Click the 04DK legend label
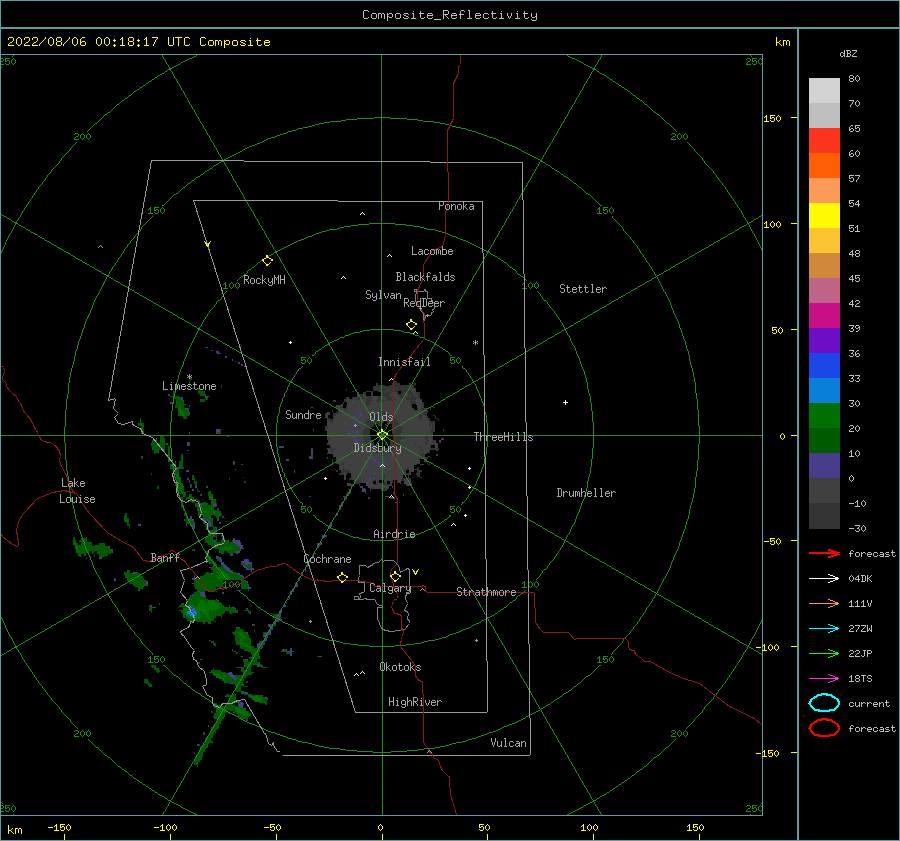The width and height of the screenshot is (900, 841). [860, 579]
